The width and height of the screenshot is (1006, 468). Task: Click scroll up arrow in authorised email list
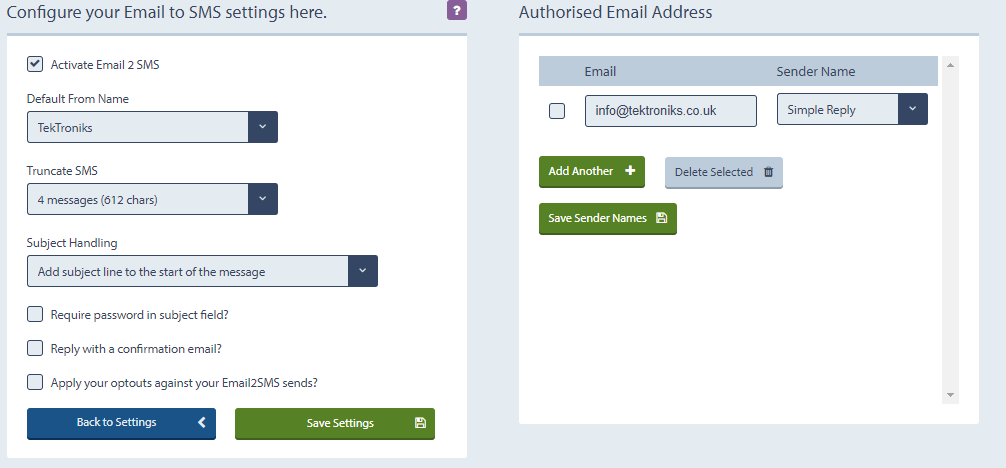(950, 64)
